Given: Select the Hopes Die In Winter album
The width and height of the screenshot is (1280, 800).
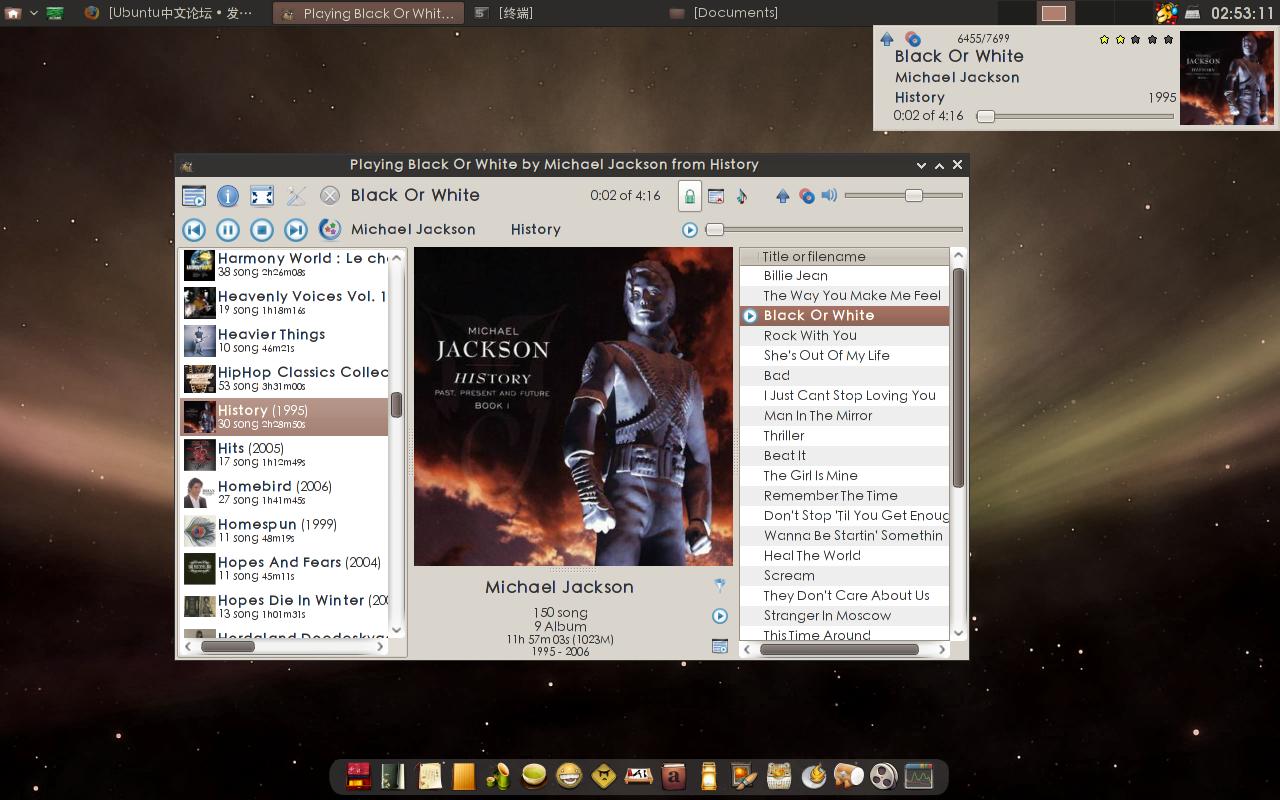Looking at the screenshot, I should point(284,607).
